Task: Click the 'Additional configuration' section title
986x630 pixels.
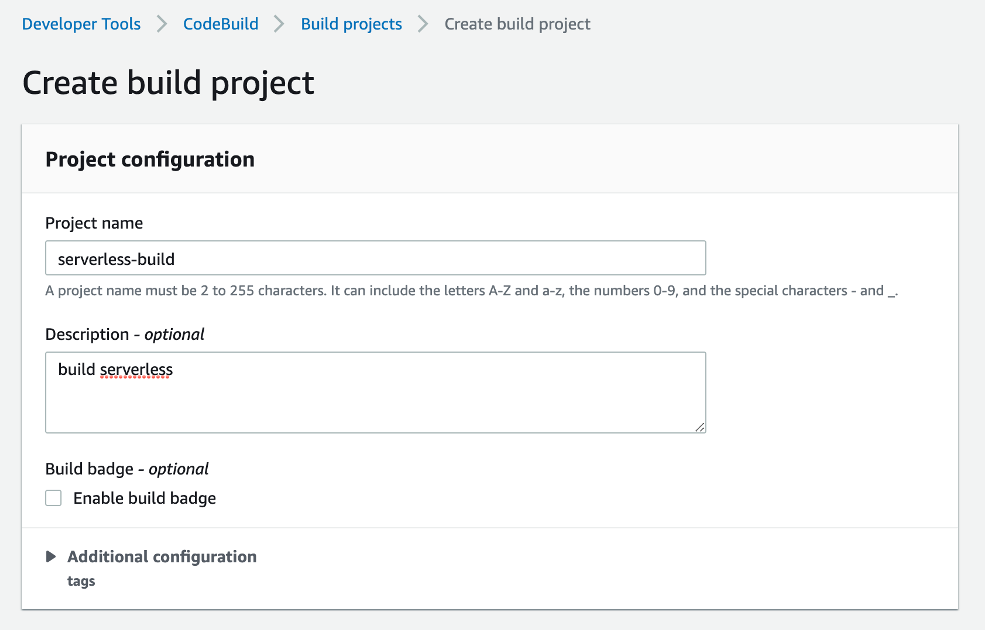Action: click(162, 557)
